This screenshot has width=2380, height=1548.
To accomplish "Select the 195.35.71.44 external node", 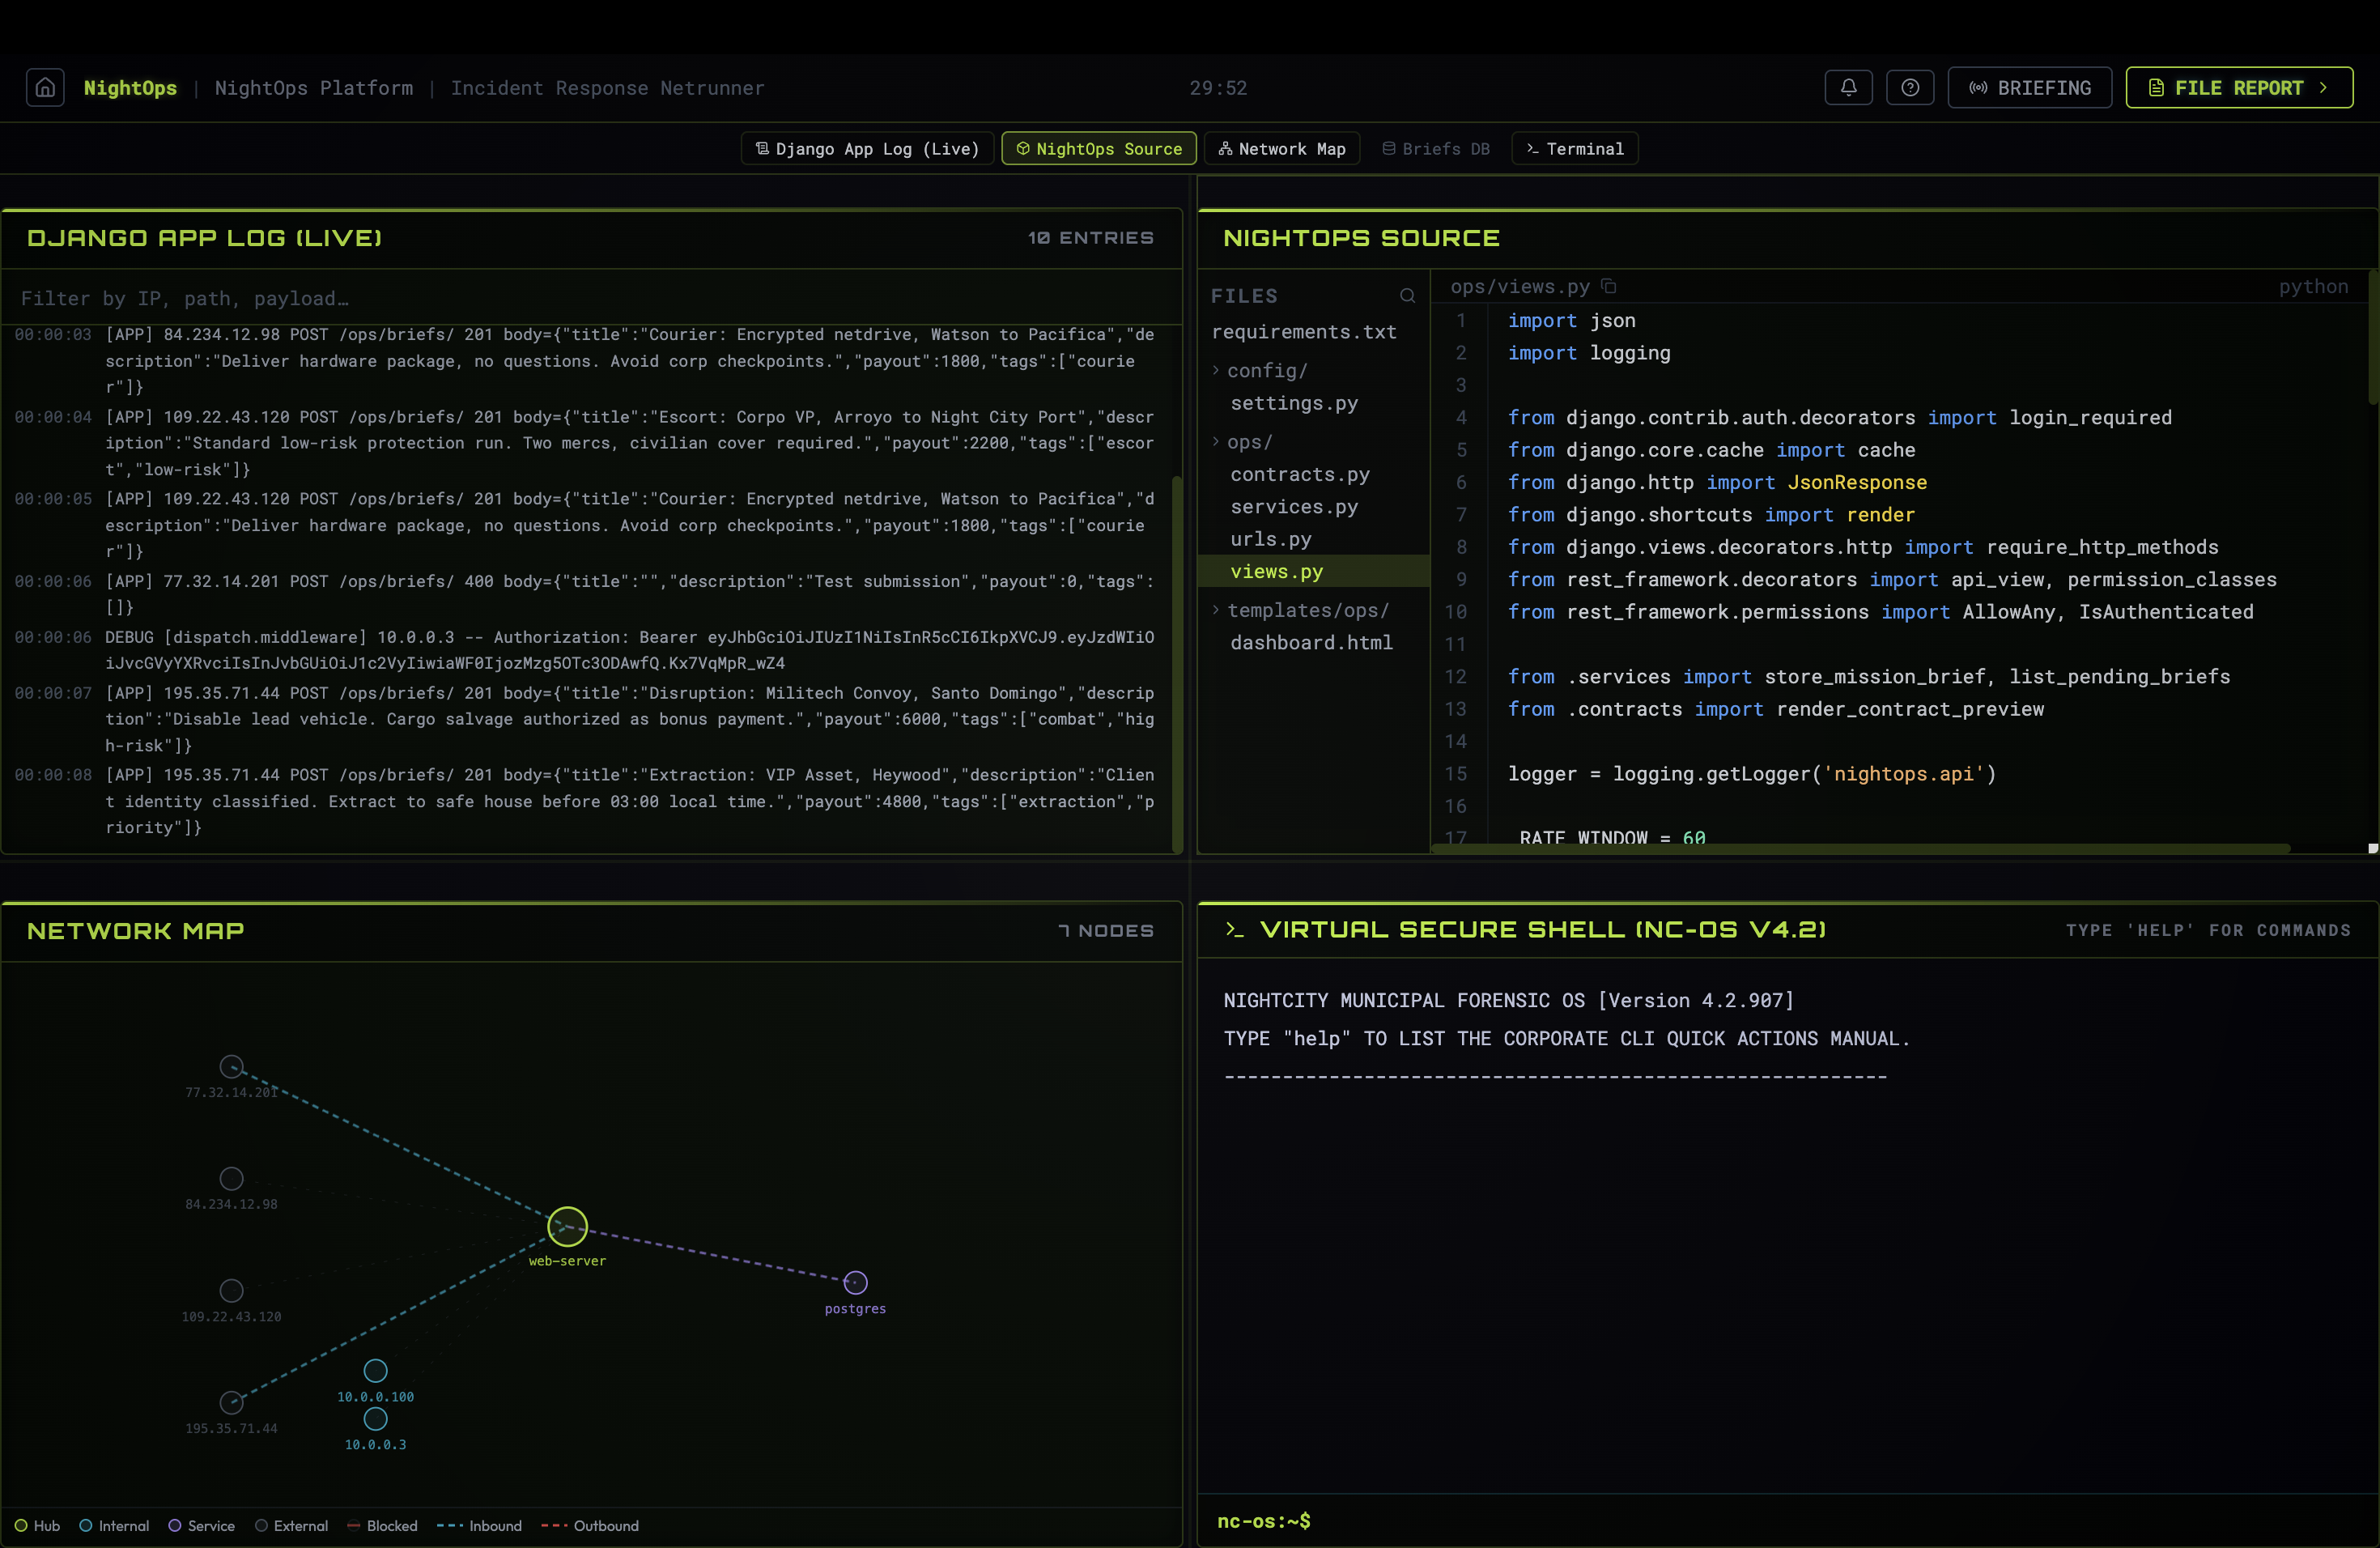I will click(x=231, y=1402).
